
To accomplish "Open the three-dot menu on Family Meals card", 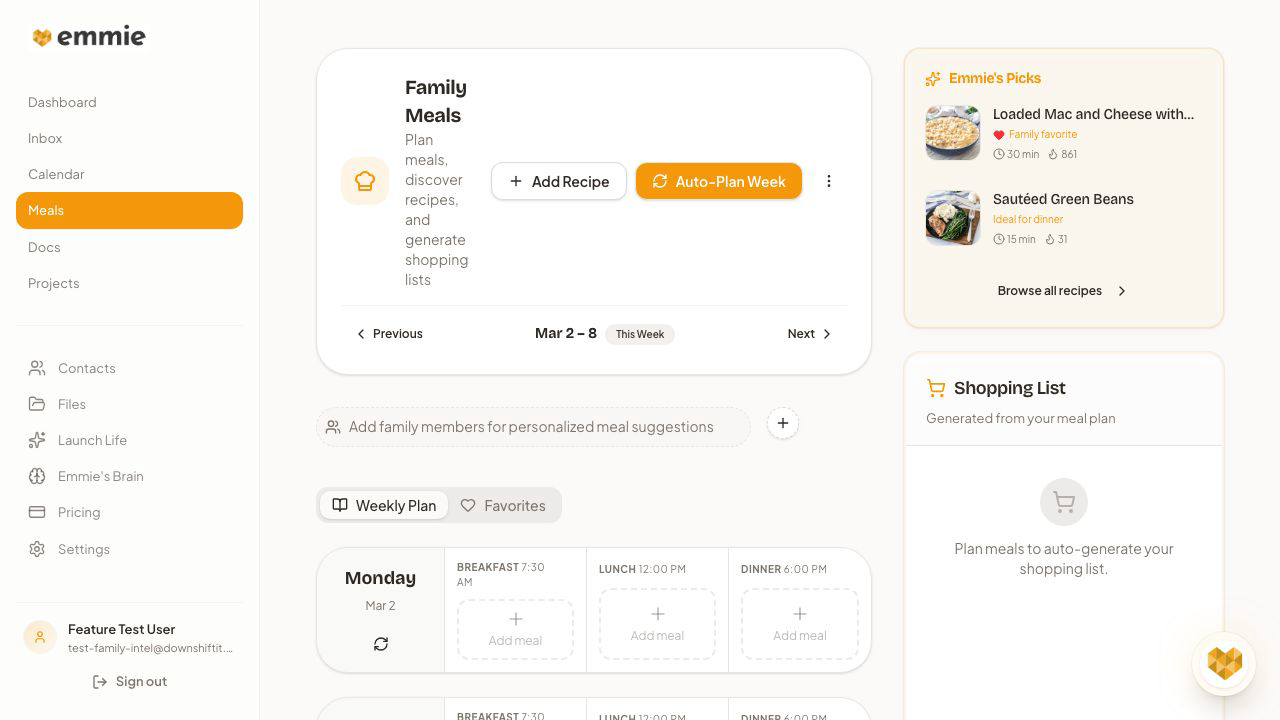I will 829,181.
